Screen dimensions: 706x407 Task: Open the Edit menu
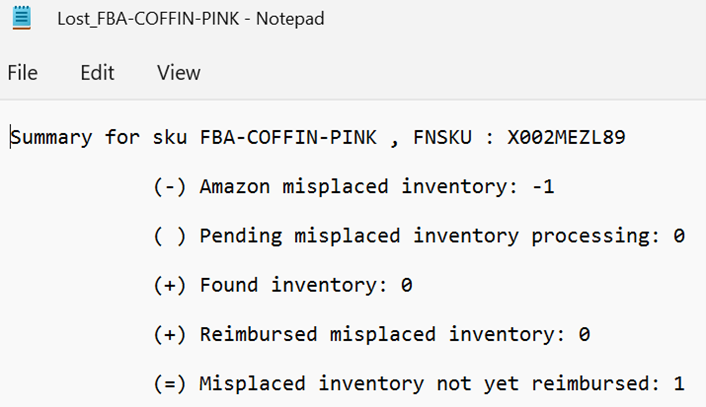(97, 72)
